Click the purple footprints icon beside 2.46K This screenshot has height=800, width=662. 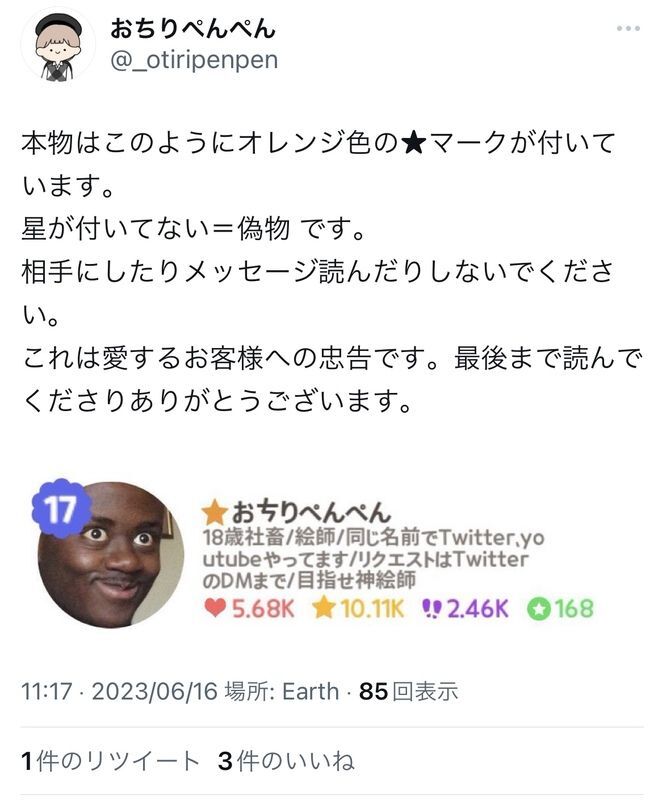point(431,608)
